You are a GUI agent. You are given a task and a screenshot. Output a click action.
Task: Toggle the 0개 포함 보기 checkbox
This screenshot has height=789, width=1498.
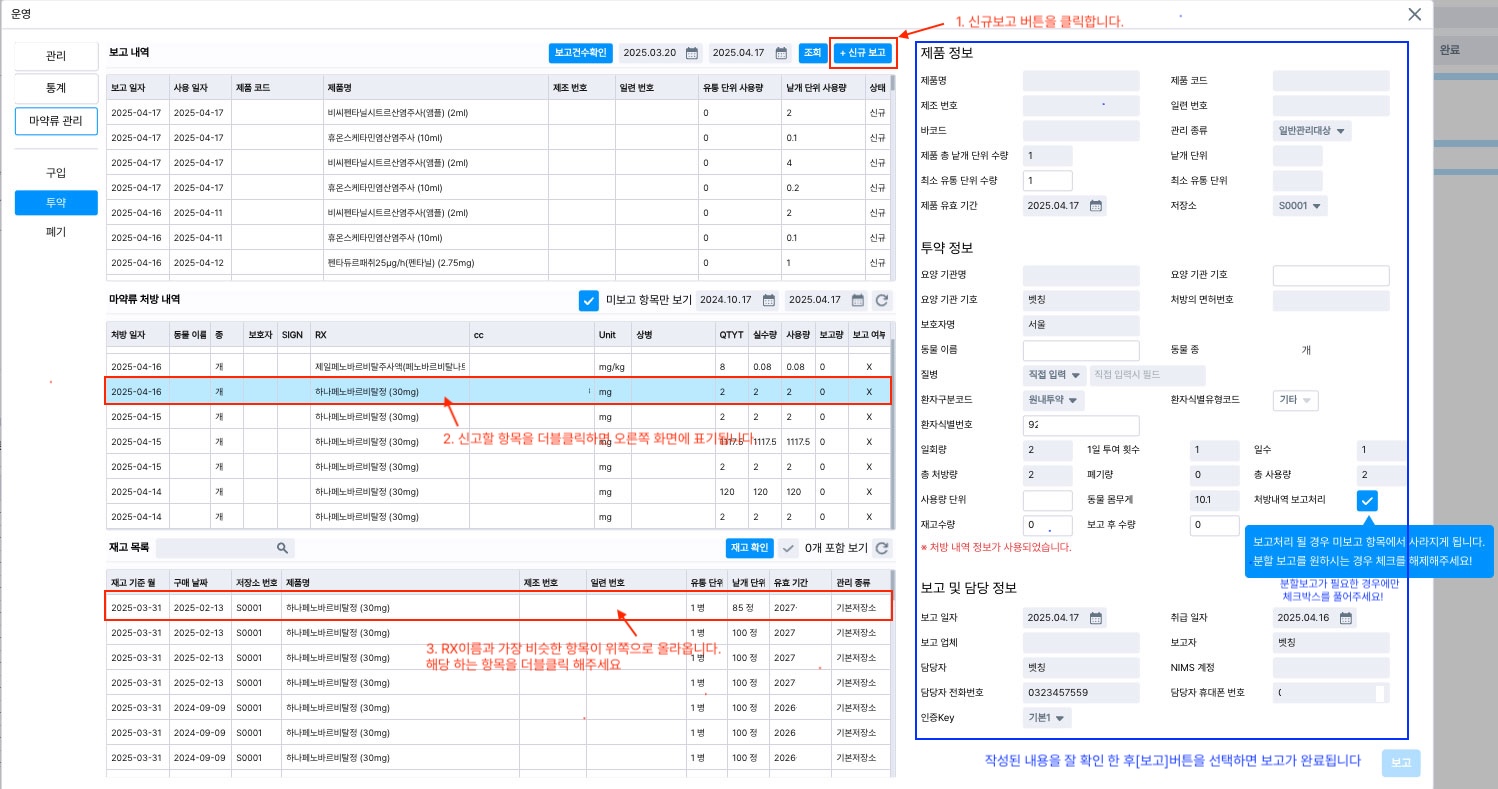pos(789,548)
